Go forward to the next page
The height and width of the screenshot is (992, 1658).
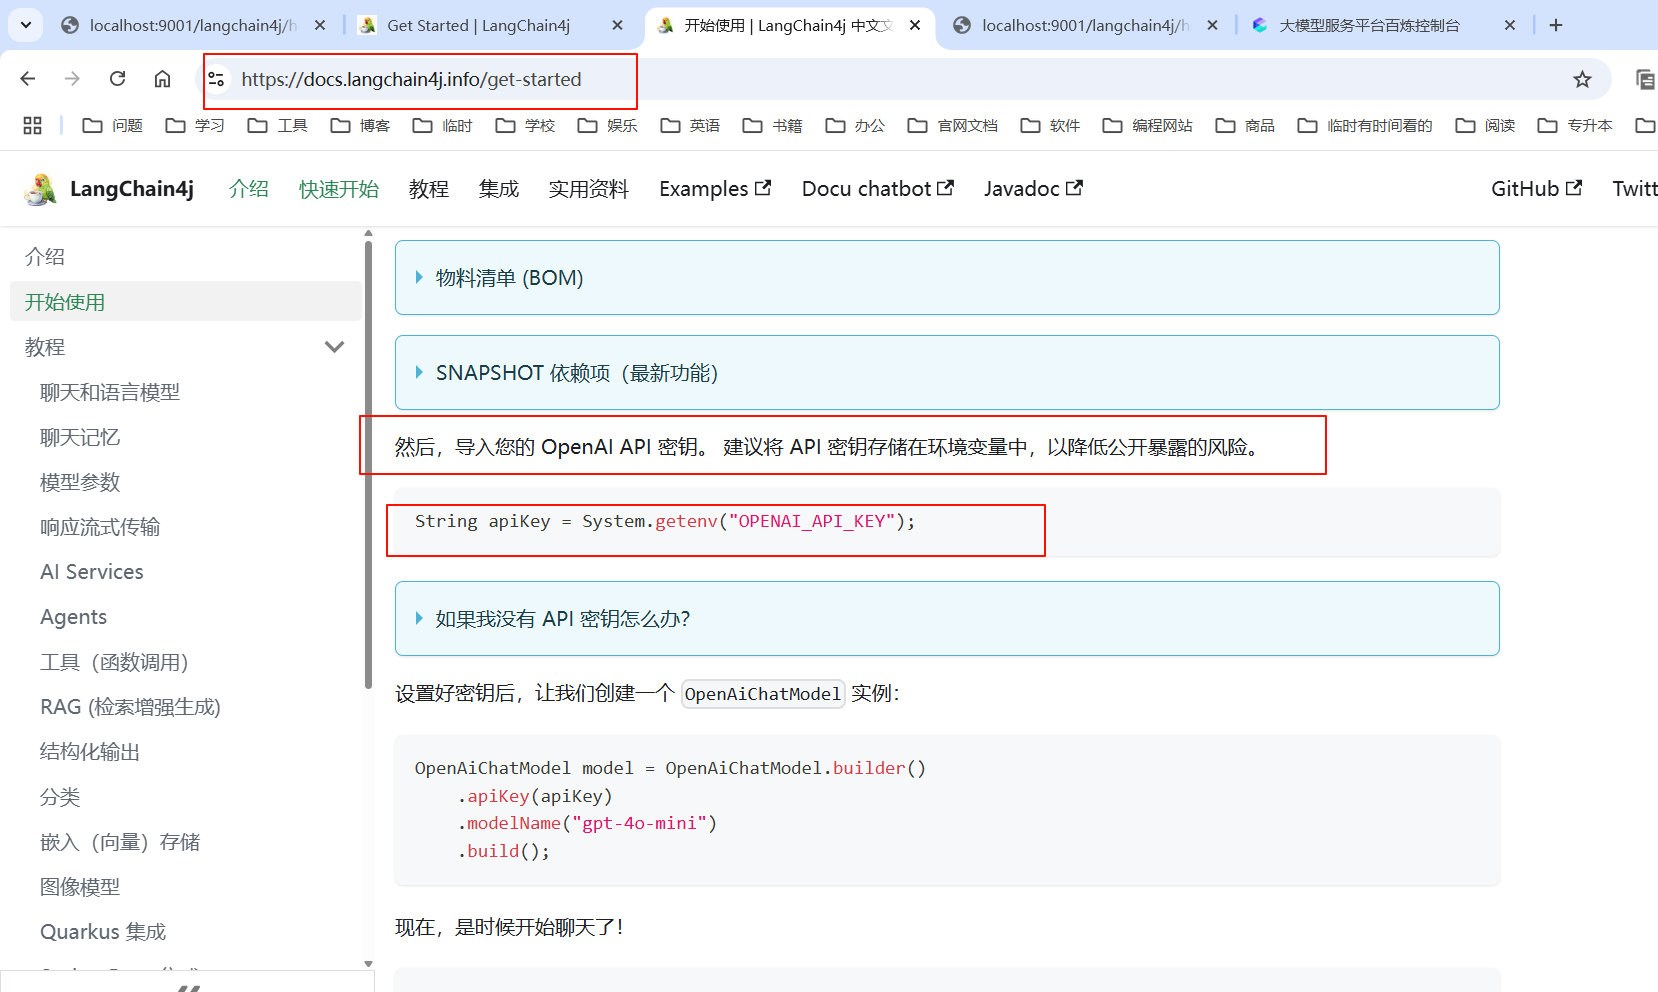pos(72,79)
